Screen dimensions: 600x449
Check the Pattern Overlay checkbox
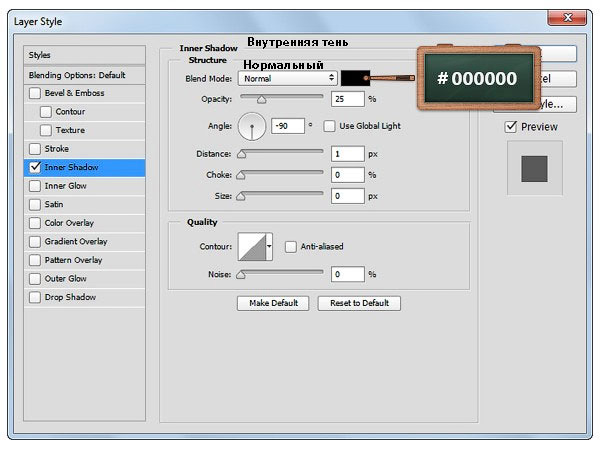[x=35, y=260]
